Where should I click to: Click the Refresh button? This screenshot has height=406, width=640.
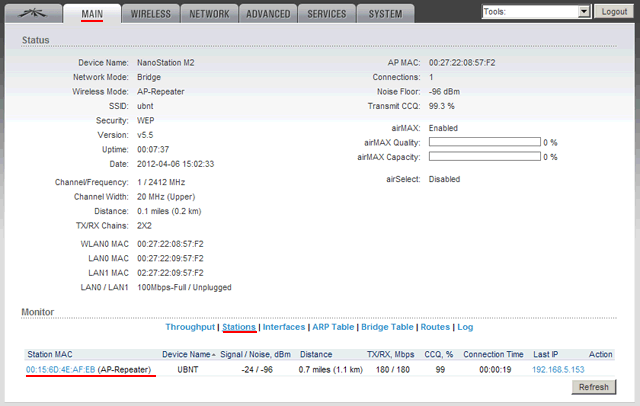[594, 387]
